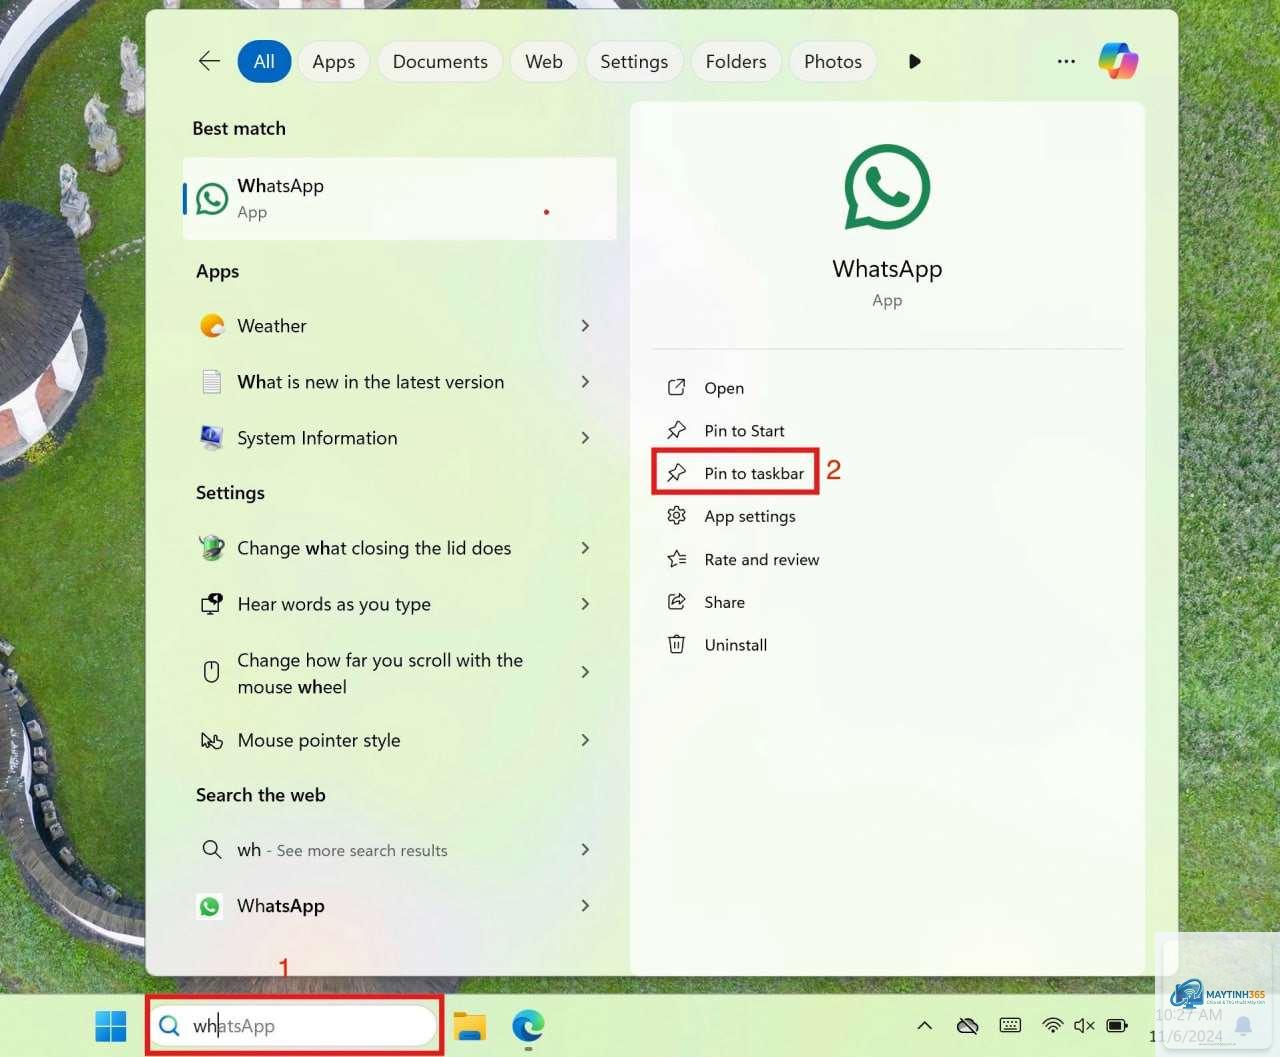This screenshot has height=1057, width=1280.
Task: Switch to the Apps filter tab
Action: coord(333,61)
